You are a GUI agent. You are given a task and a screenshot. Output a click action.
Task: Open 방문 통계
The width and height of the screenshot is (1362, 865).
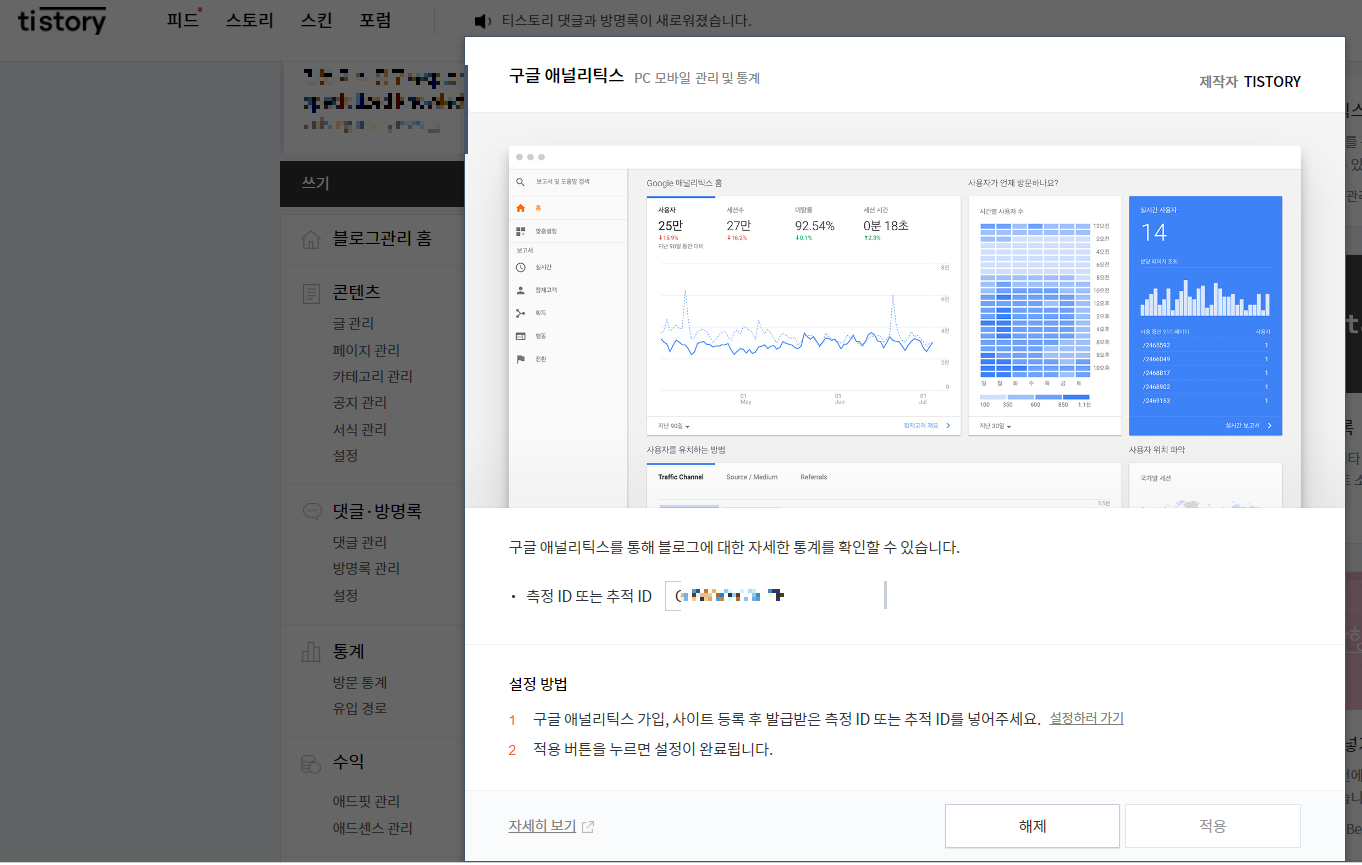[x=360, y=683]
